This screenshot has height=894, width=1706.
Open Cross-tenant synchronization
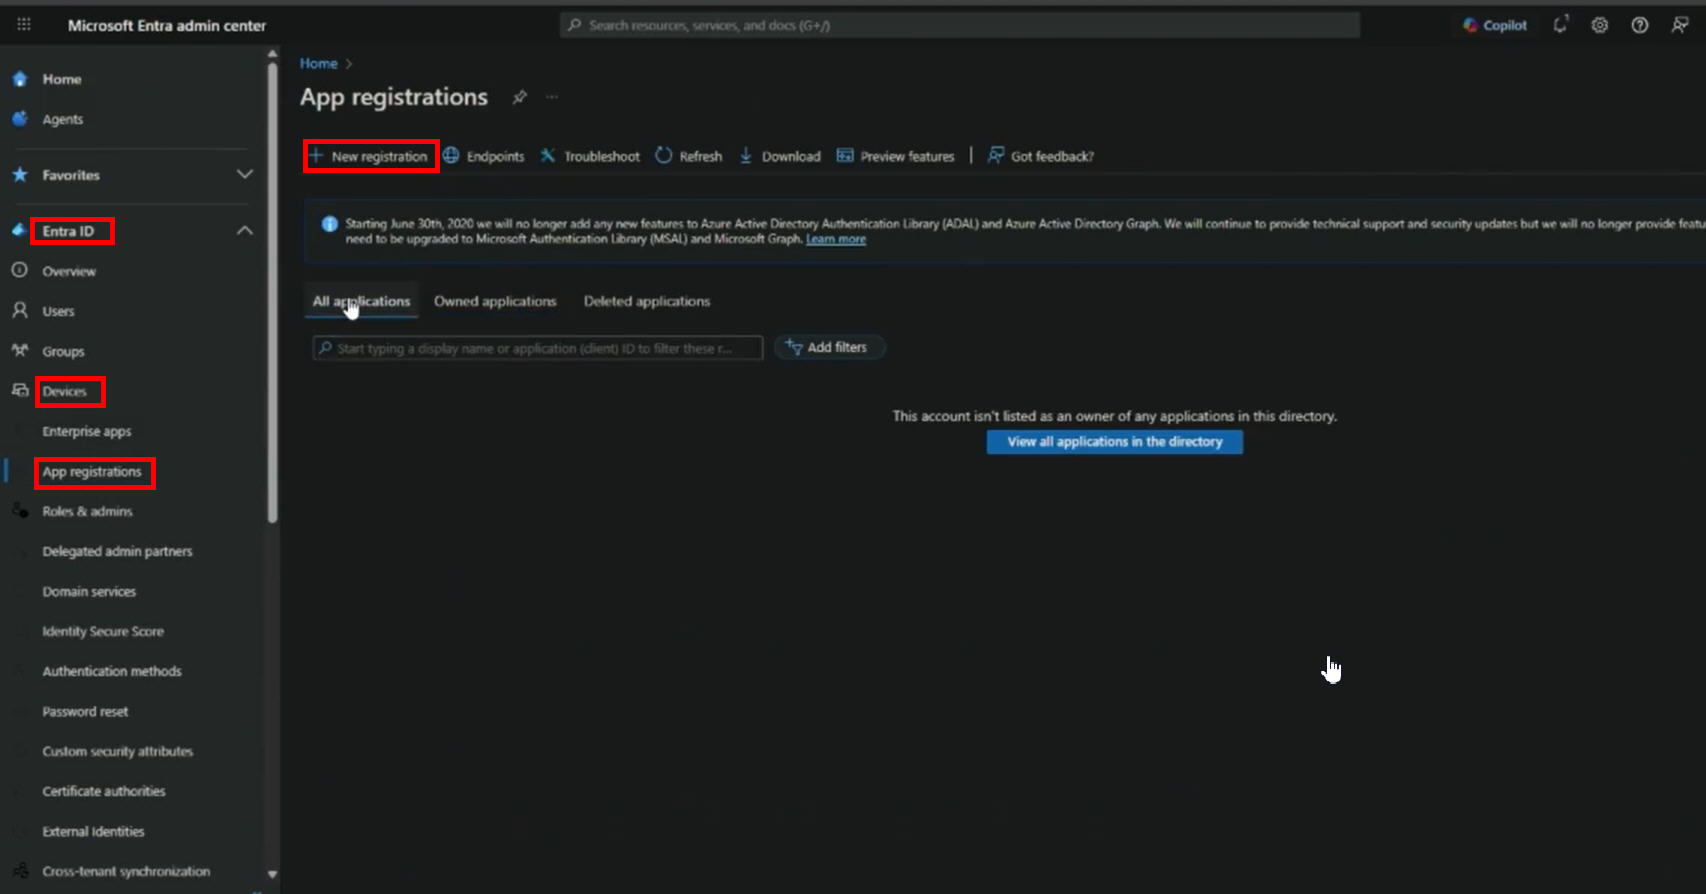tap(126, 871)
